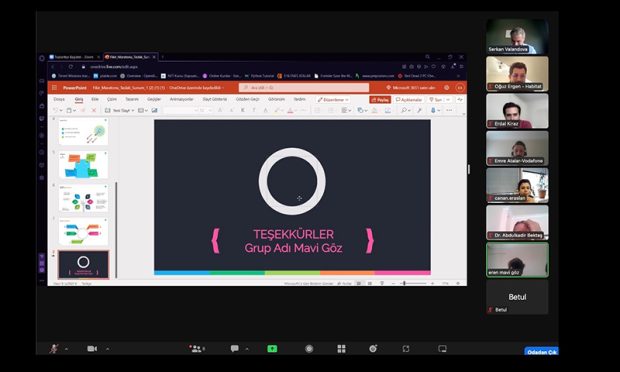Select the teal hexagon slide thumbnail

pos(83,165)
